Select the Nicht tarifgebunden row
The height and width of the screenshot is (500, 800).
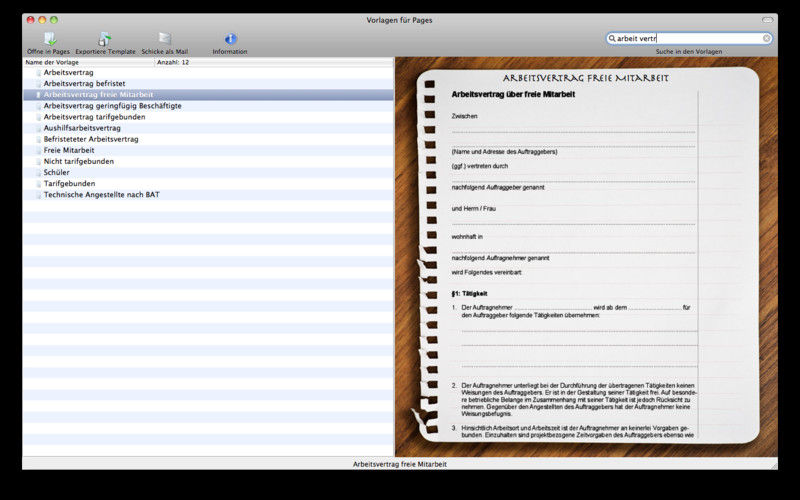(208, 162)
